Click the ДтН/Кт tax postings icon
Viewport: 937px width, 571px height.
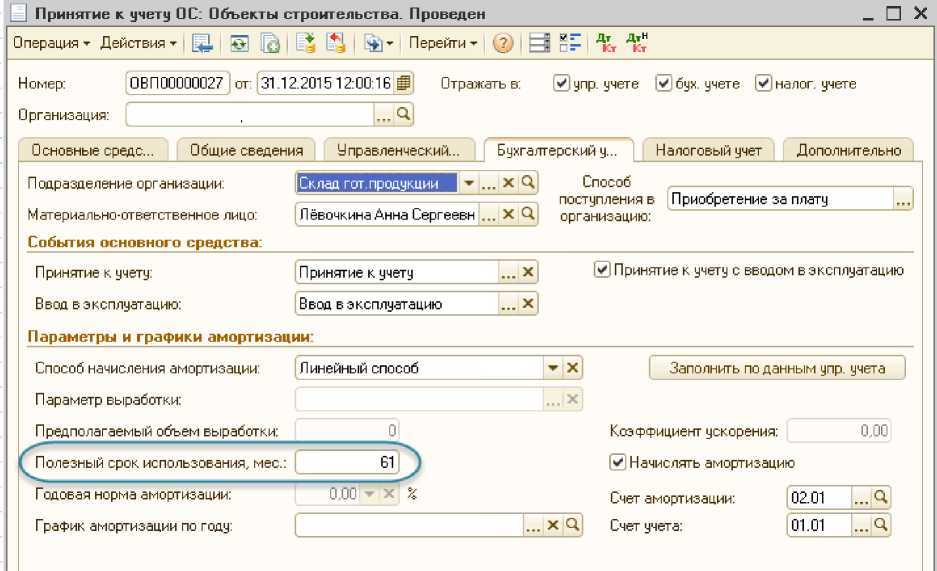636,43
